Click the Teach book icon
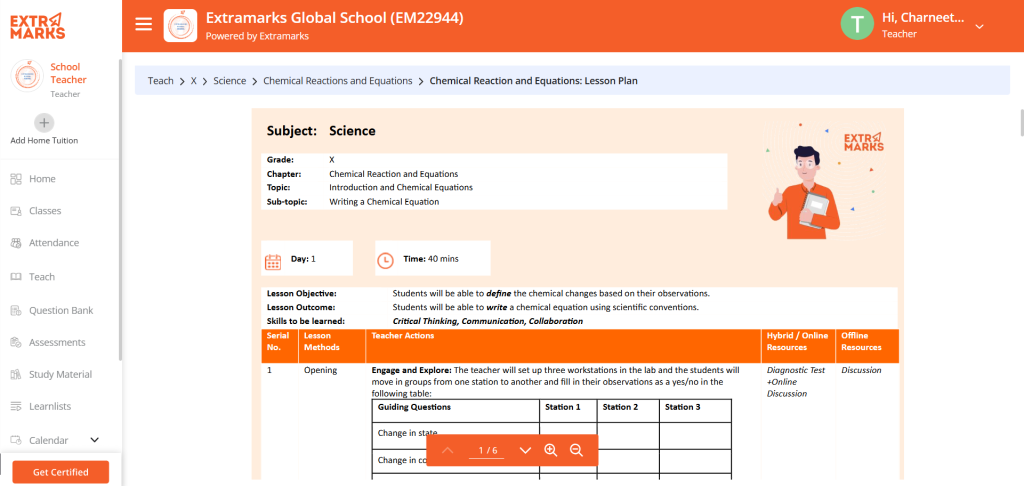 click(16, 276)
